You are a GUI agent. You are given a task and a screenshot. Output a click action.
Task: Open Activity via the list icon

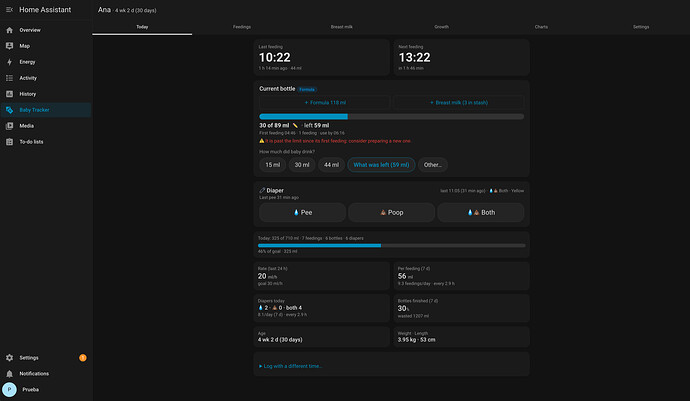(9, 78)
